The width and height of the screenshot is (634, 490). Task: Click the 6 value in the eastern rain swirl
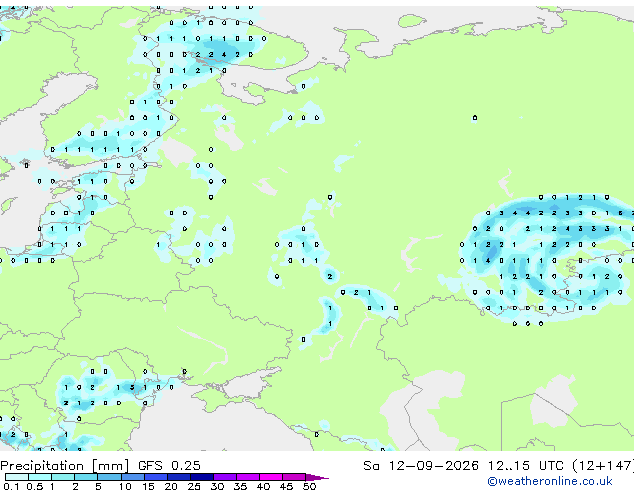point(620,213)
